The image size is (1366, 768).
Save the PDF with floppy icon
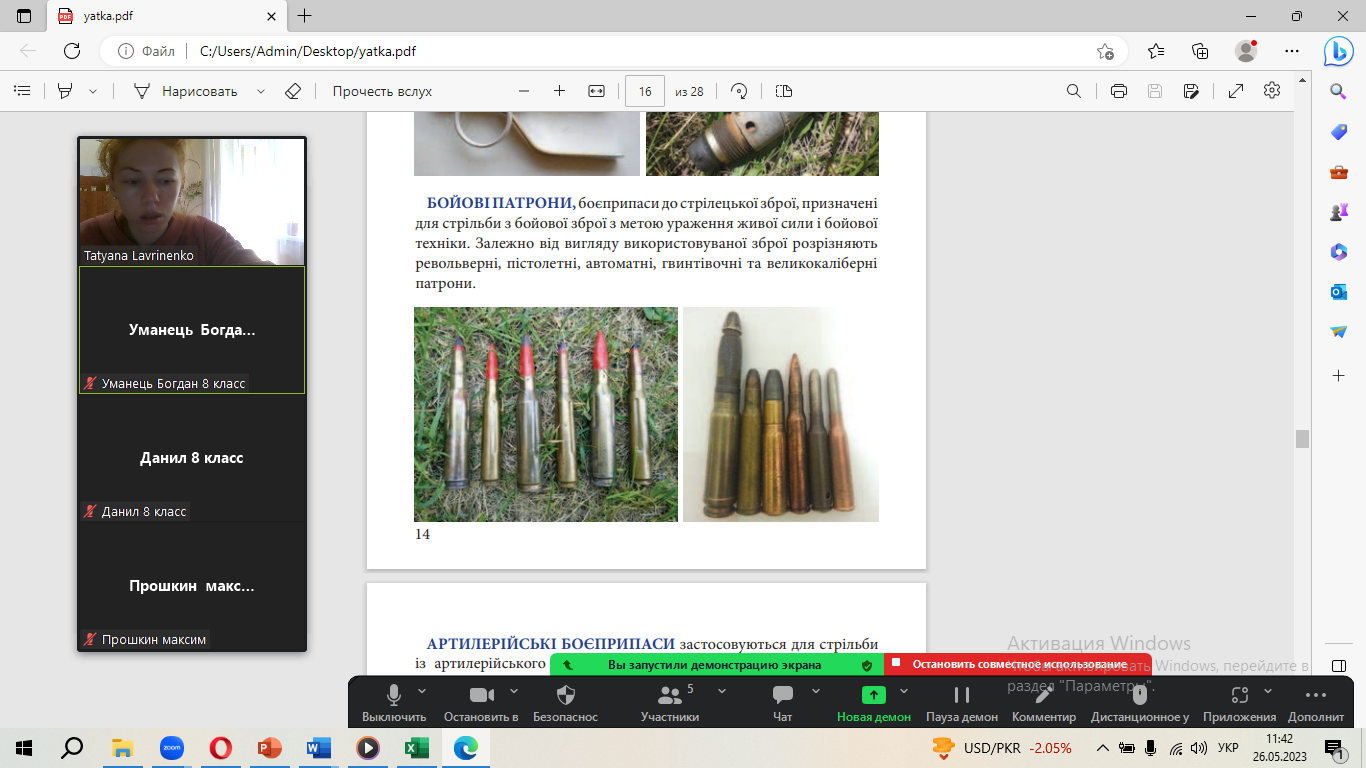tap(1155, 91)
